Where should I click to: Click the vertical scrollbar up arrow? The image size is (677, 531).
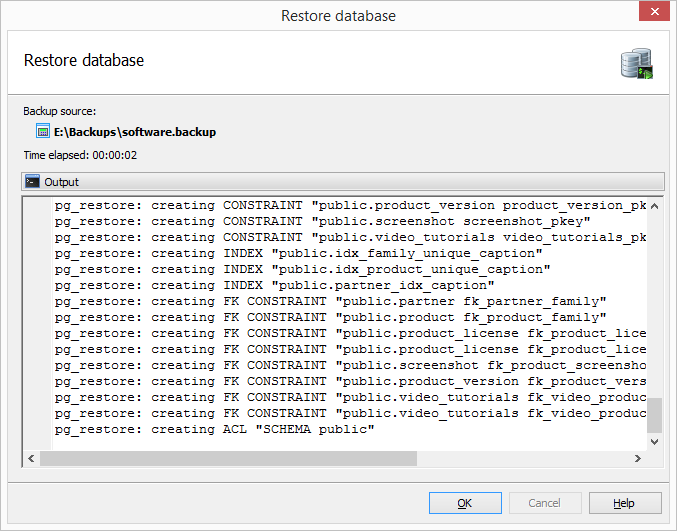[655, 206]
